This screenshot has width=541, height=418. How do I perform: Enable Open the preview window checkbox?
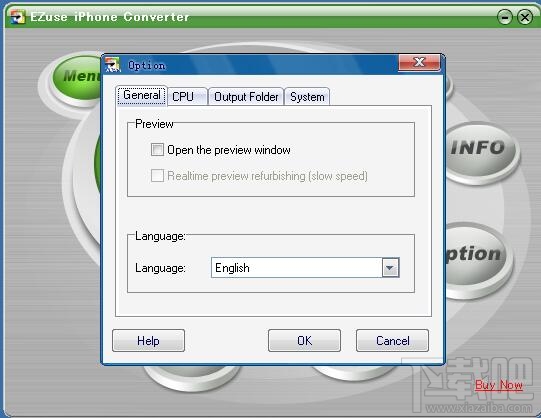point(157,150)
